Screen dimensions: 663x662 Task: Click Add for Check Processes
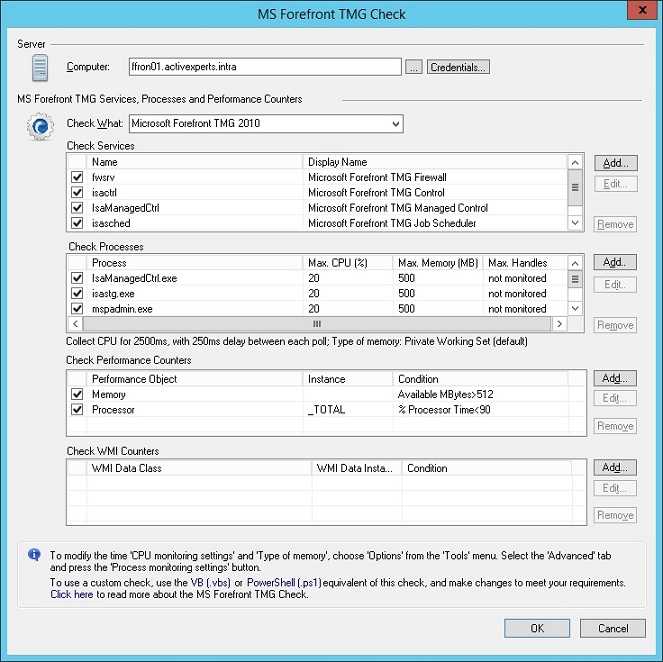click(615, 263)
